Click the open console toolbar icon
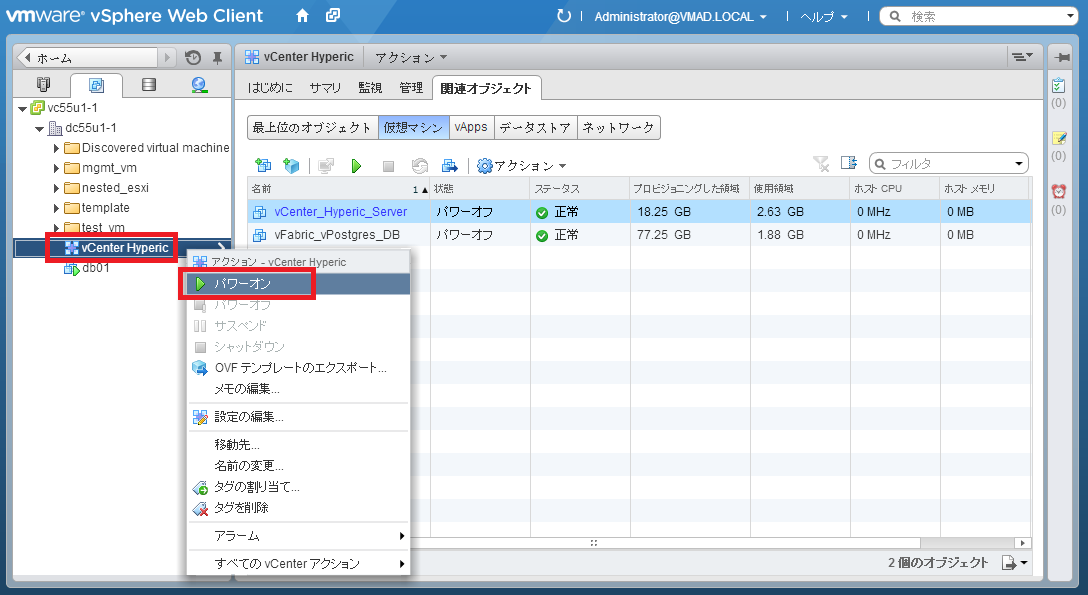The width and height of the screenshot is (1088, 595). [325, 166]
